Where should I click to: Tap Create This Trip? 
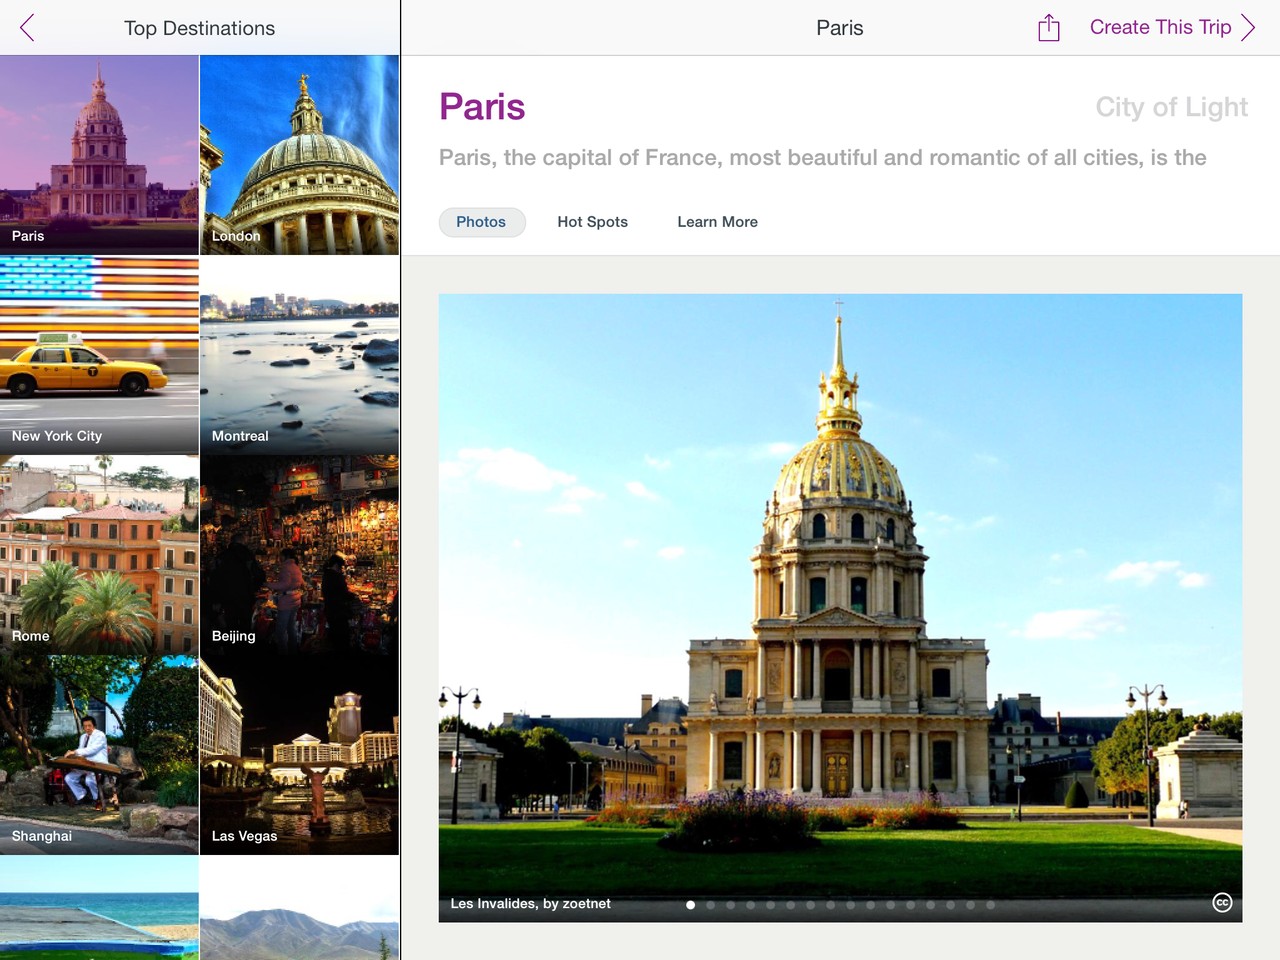pos(1160,28)
